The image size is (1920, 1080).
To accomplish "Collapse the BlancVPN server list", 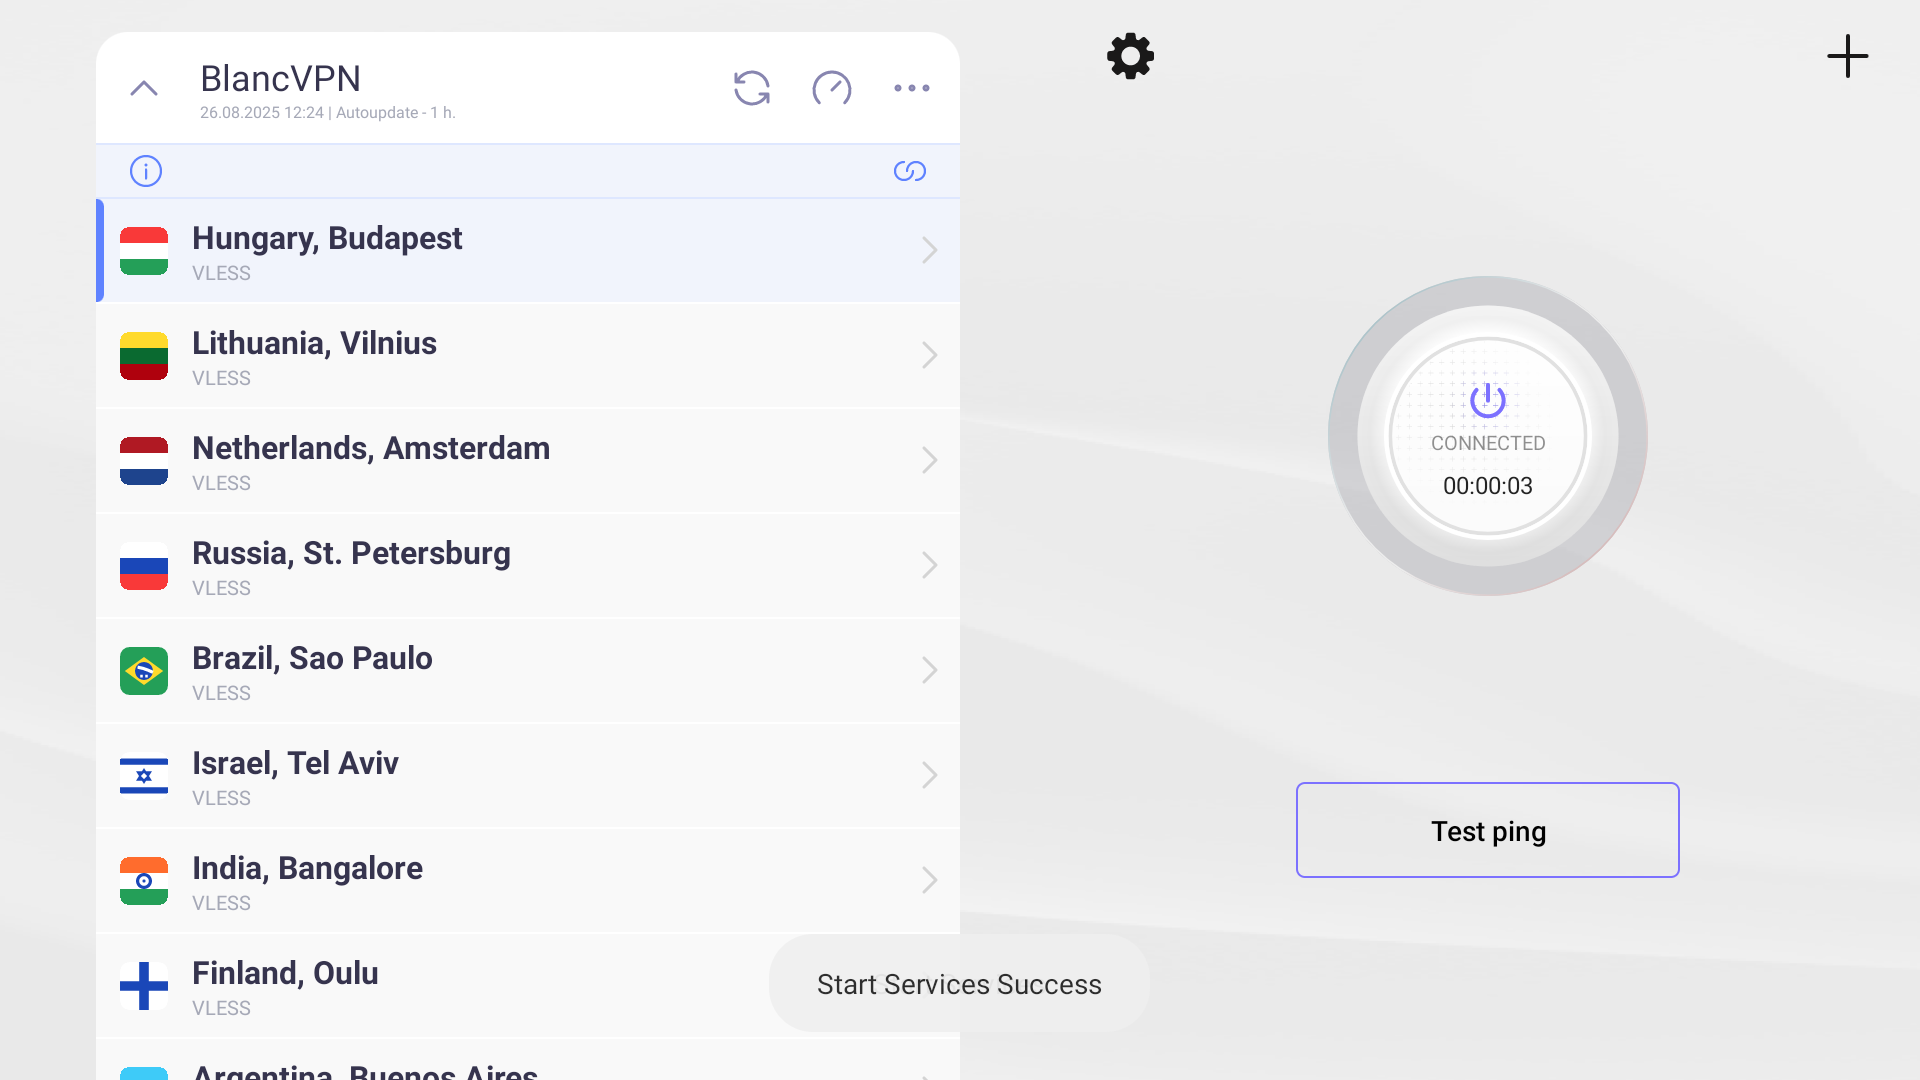I will 144,88.
